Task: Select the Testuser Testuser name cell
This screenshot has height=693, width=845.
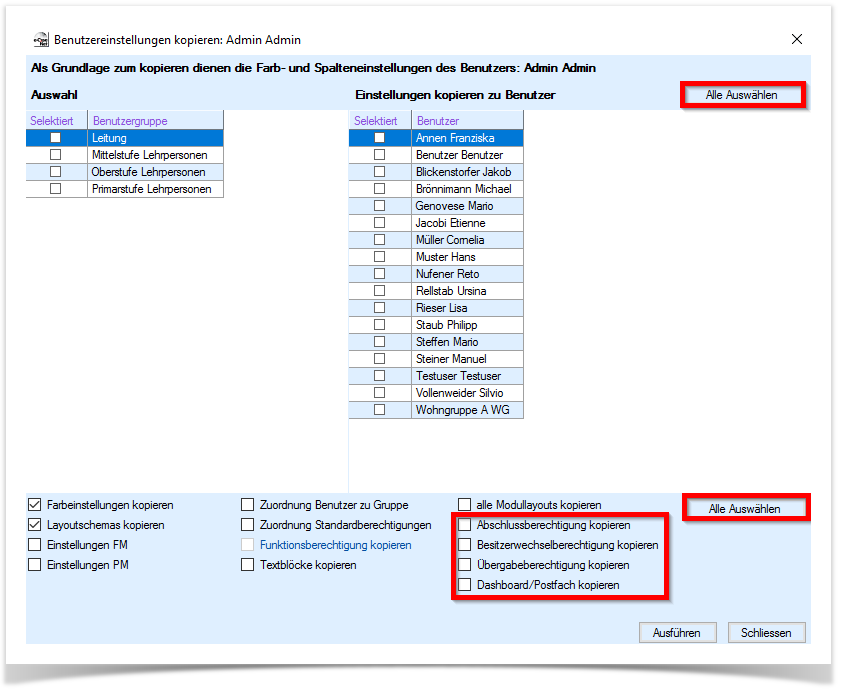Action: click(467, 376)
